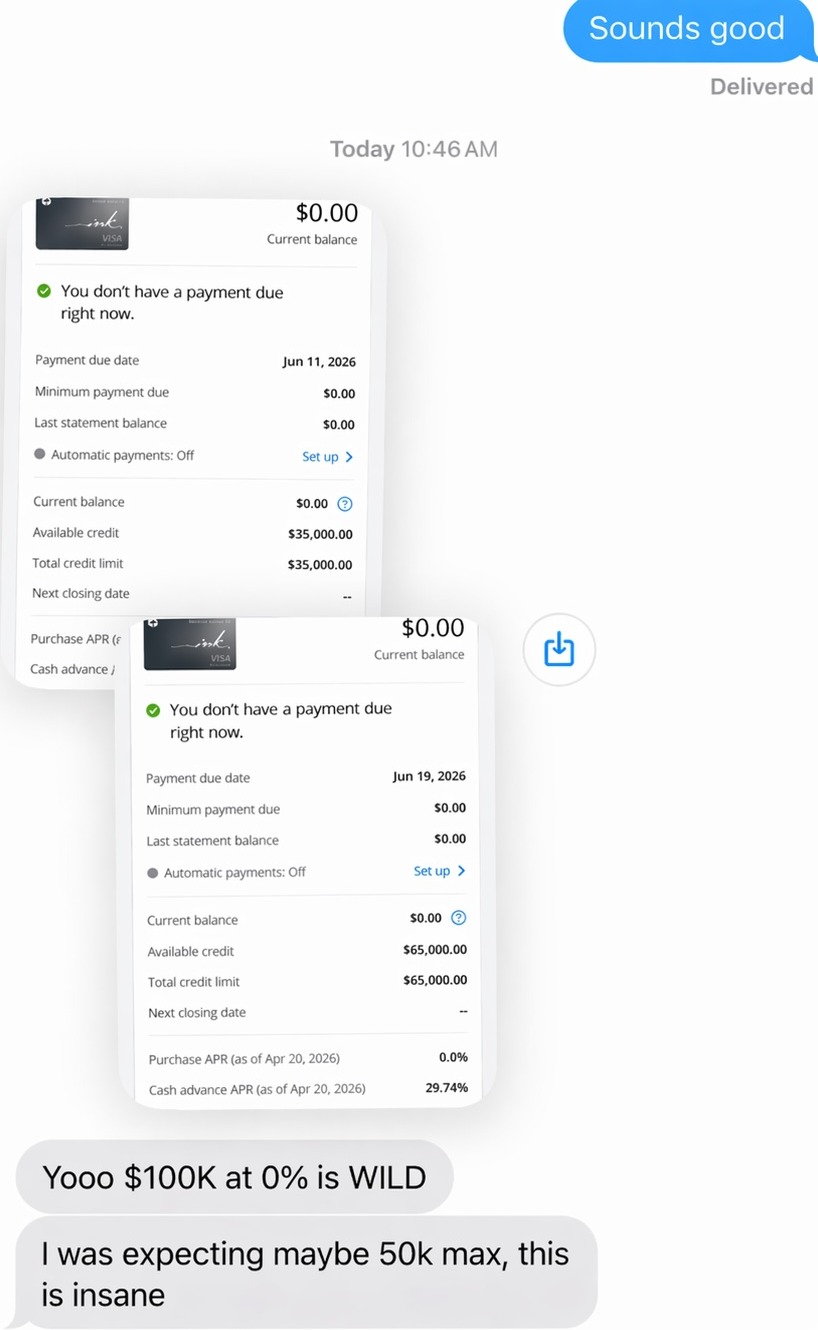
Task: Open the second Ink card screenshot with $65,000.00 limit
Action: 306,862
